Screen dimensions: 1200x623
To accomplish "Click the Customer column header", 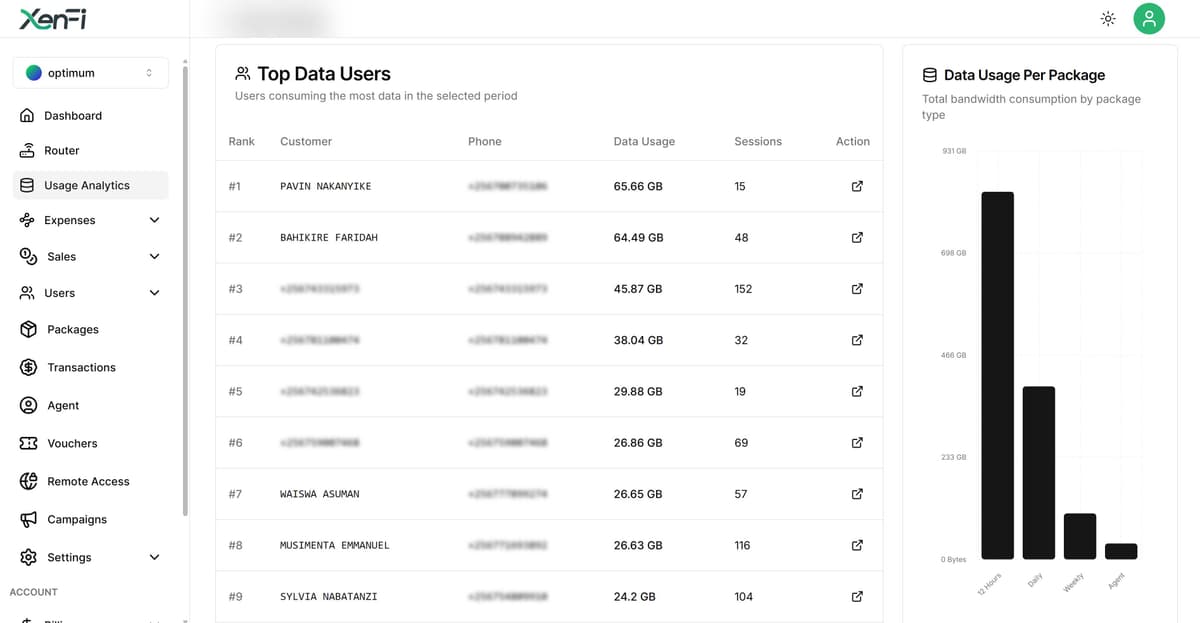I will point(306,142).
